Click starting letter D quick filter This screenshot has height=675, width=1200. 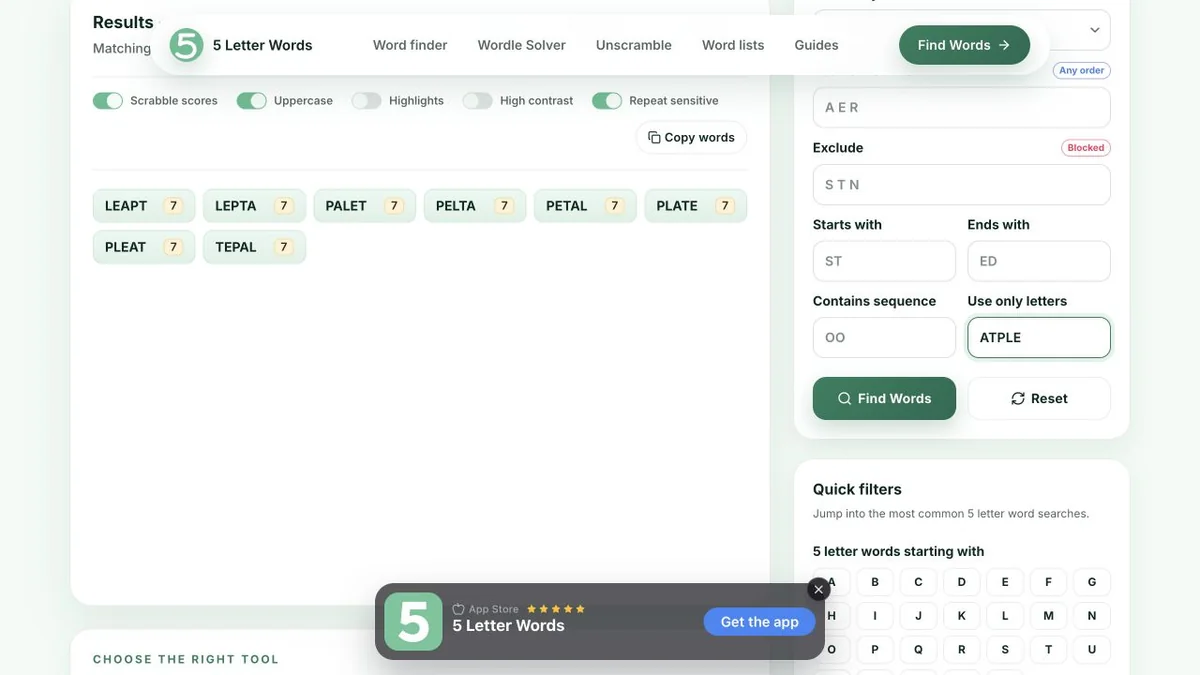(962, 582)
